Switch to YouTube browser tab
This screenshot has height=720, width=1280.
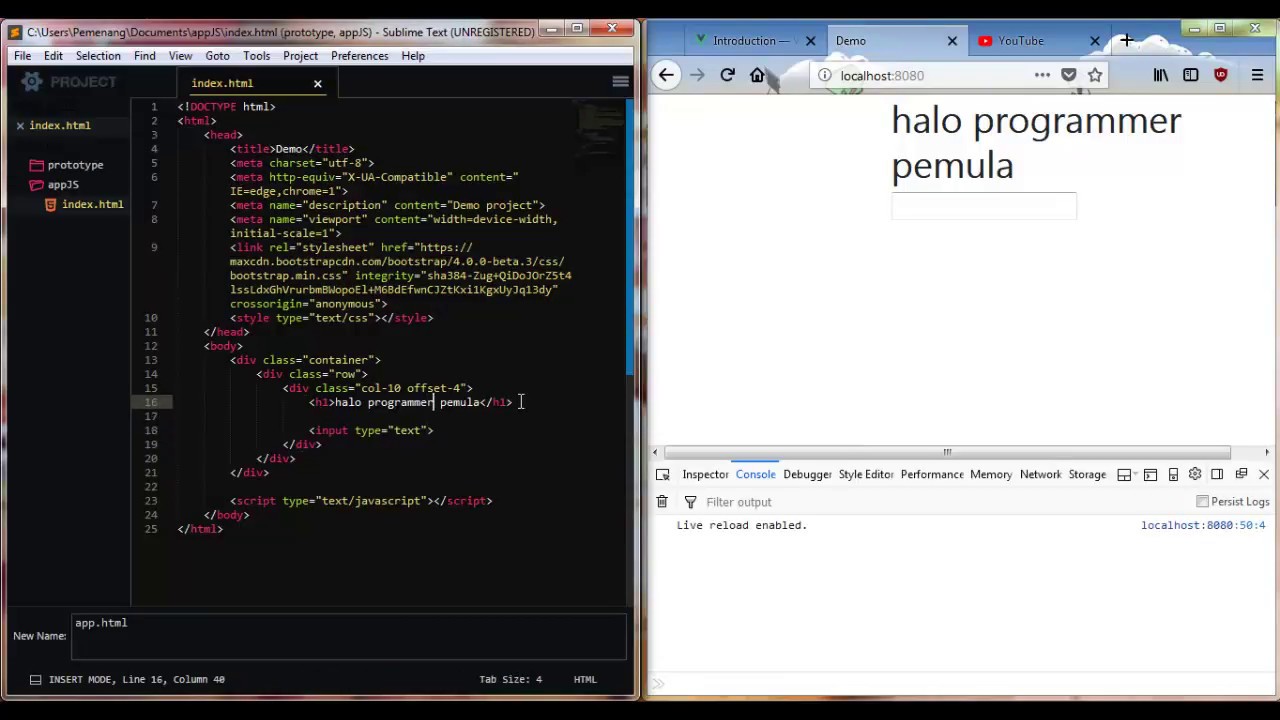[x=1020, y=41]
